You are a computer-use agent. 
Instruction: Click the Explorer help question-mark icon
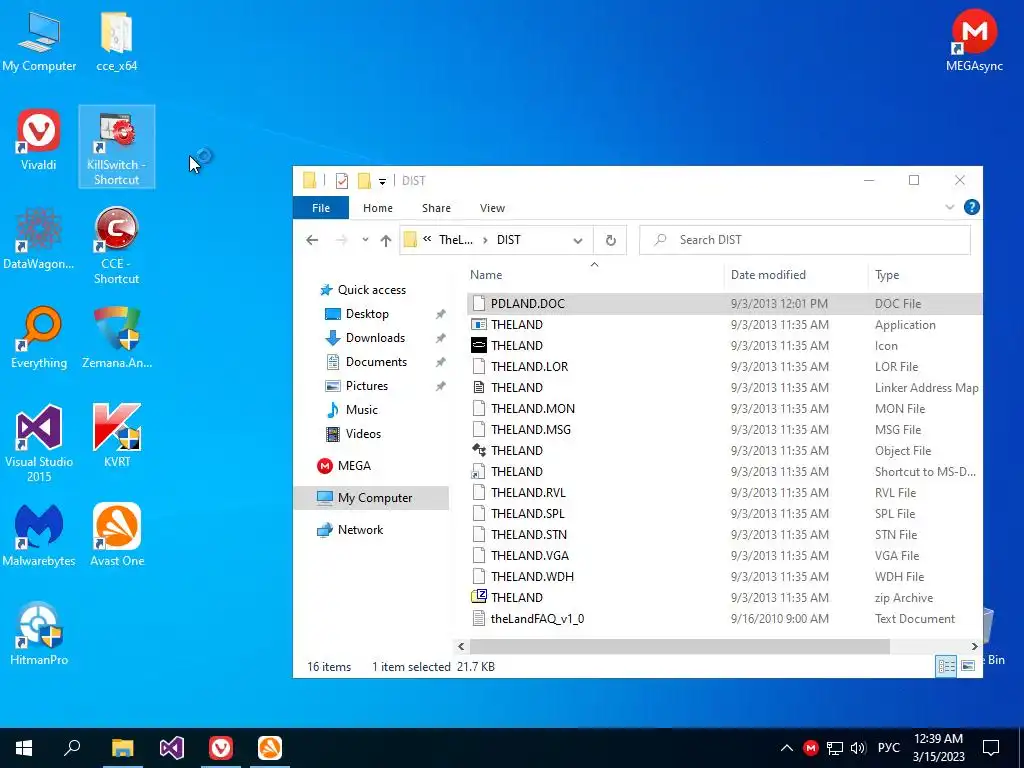click(971, 208)
